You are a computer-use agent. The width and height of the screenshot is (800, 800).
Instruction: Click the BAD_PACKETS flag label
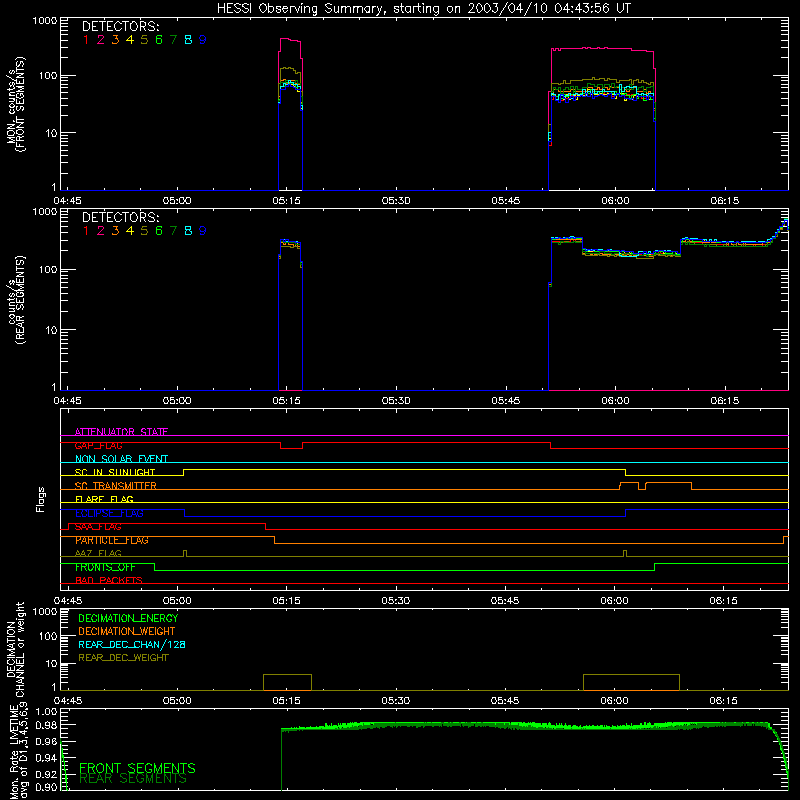[x=109, y=581]
